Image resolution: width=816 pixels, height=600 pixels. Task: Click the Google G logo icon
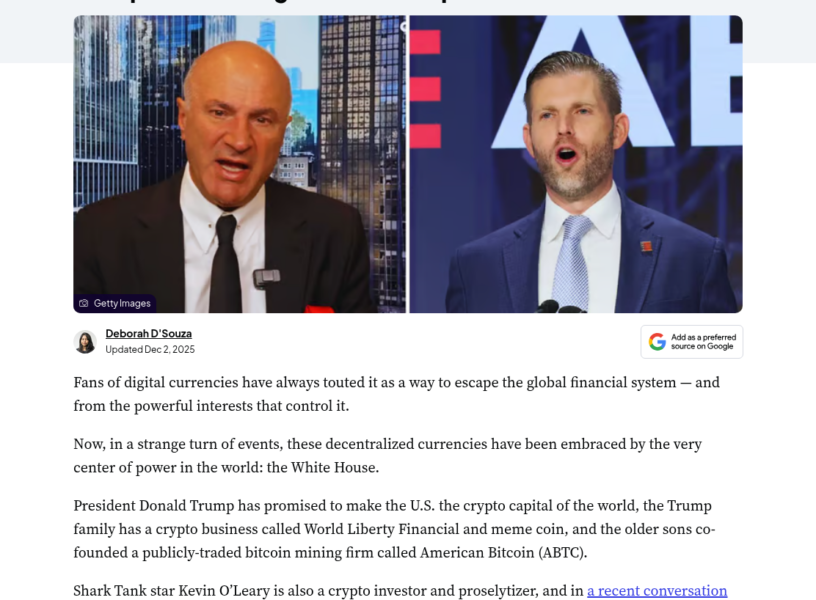click(x=657, y=342)
